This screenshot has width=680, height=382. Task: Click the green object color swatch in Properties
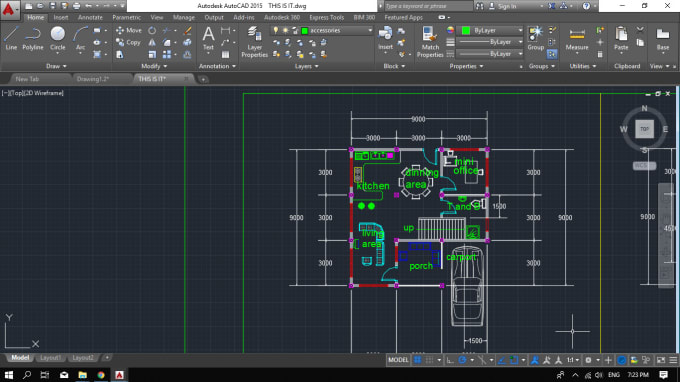(466, 30)
